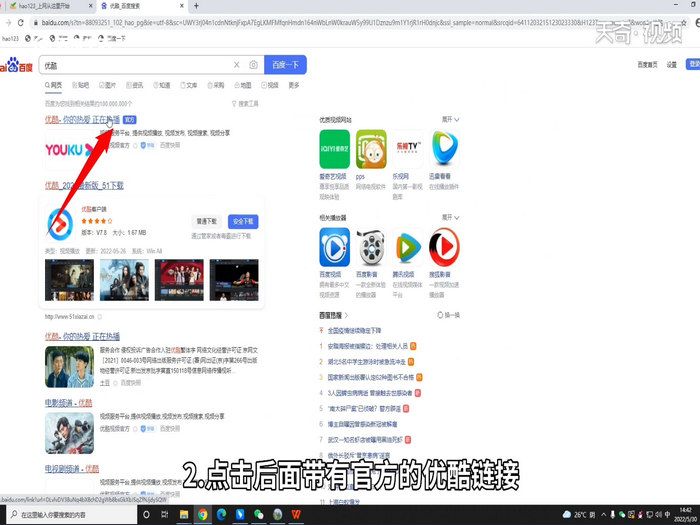Open the 搜索工具 filter options
Screen dimensions: 700x525
coord(245,104)
